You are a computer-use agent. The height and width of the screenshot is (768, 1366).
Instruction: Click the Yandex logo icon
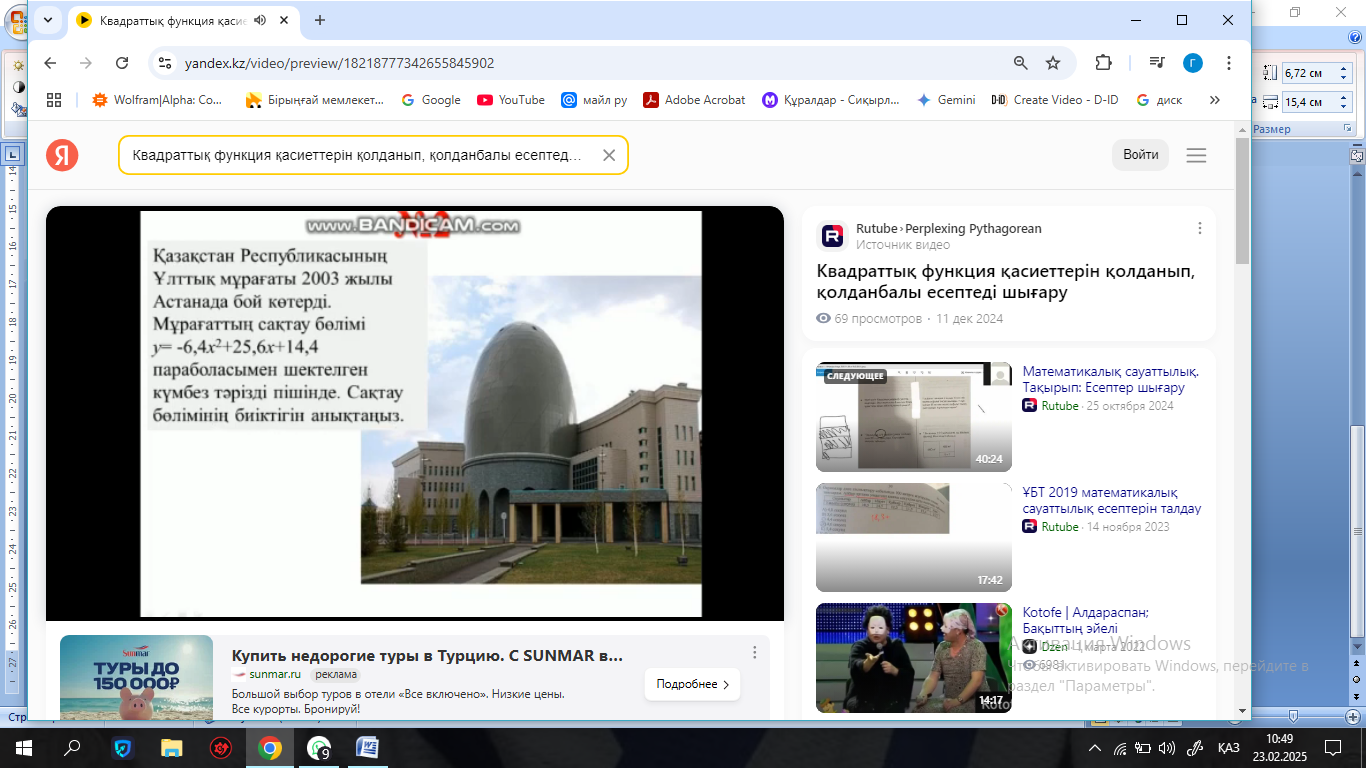62,155
